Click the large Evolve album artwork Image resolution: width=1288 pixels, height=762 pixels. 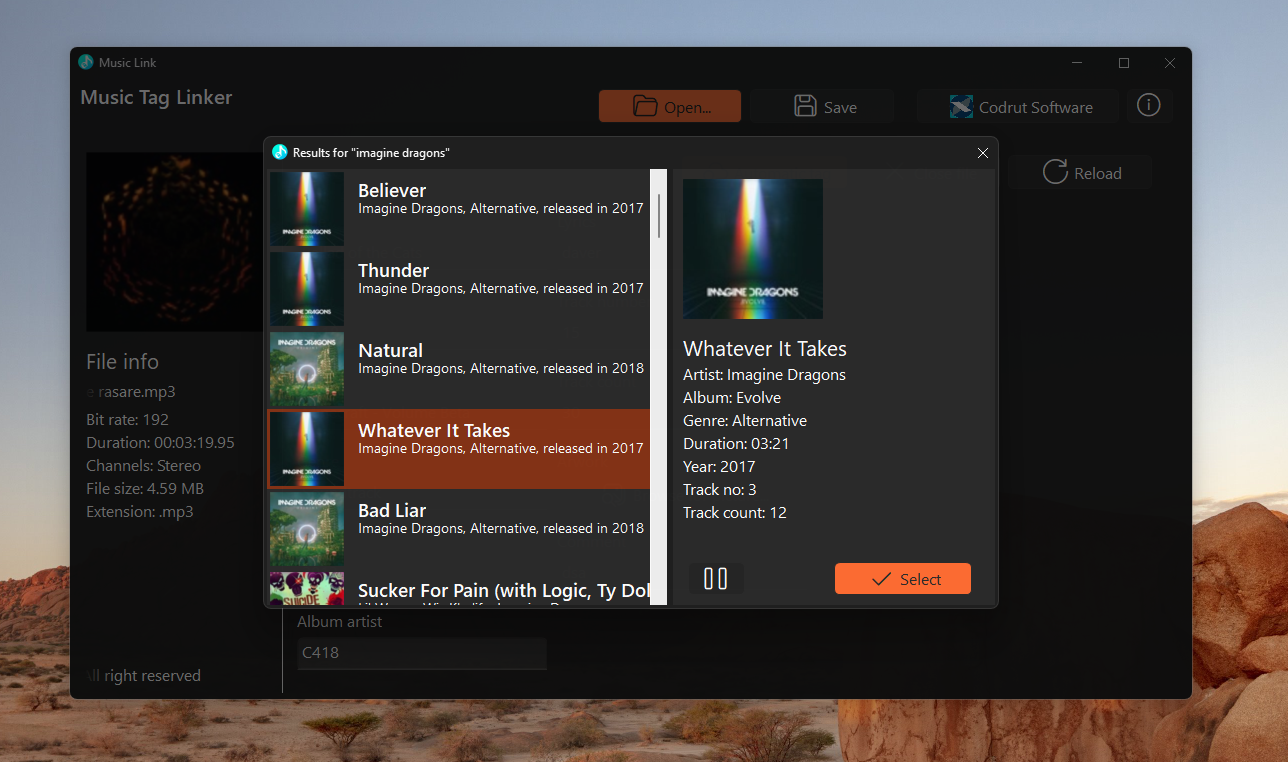click(x=753, y=249)
